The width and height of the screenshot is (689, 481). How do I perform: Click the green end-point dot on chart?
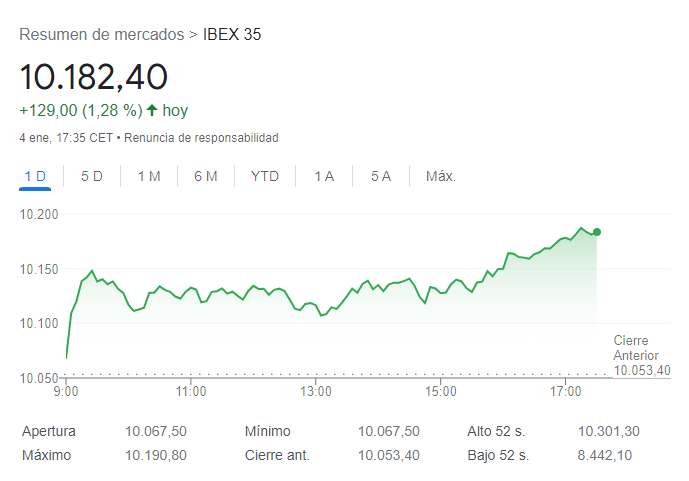[597, 232]
